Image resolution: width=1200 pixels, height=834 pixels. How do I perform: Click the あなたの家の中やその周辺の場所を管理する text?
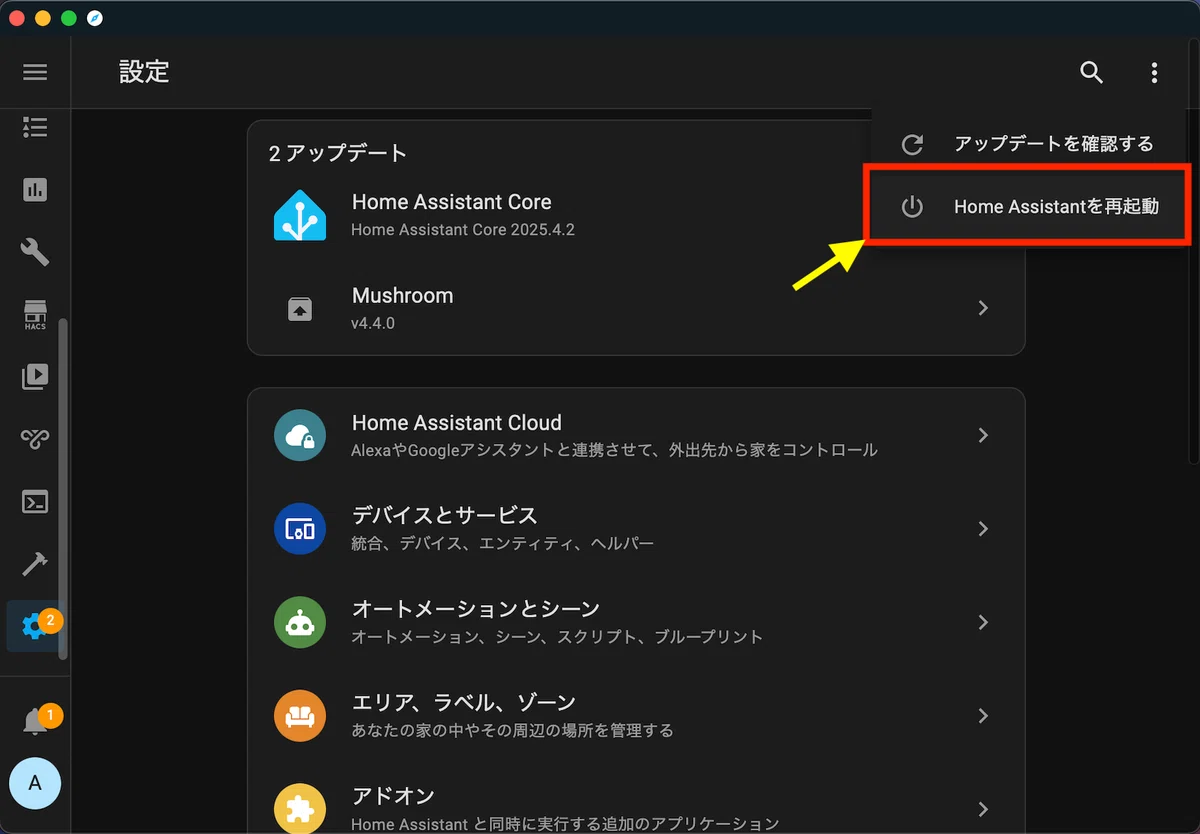click(x=512, y=730)
